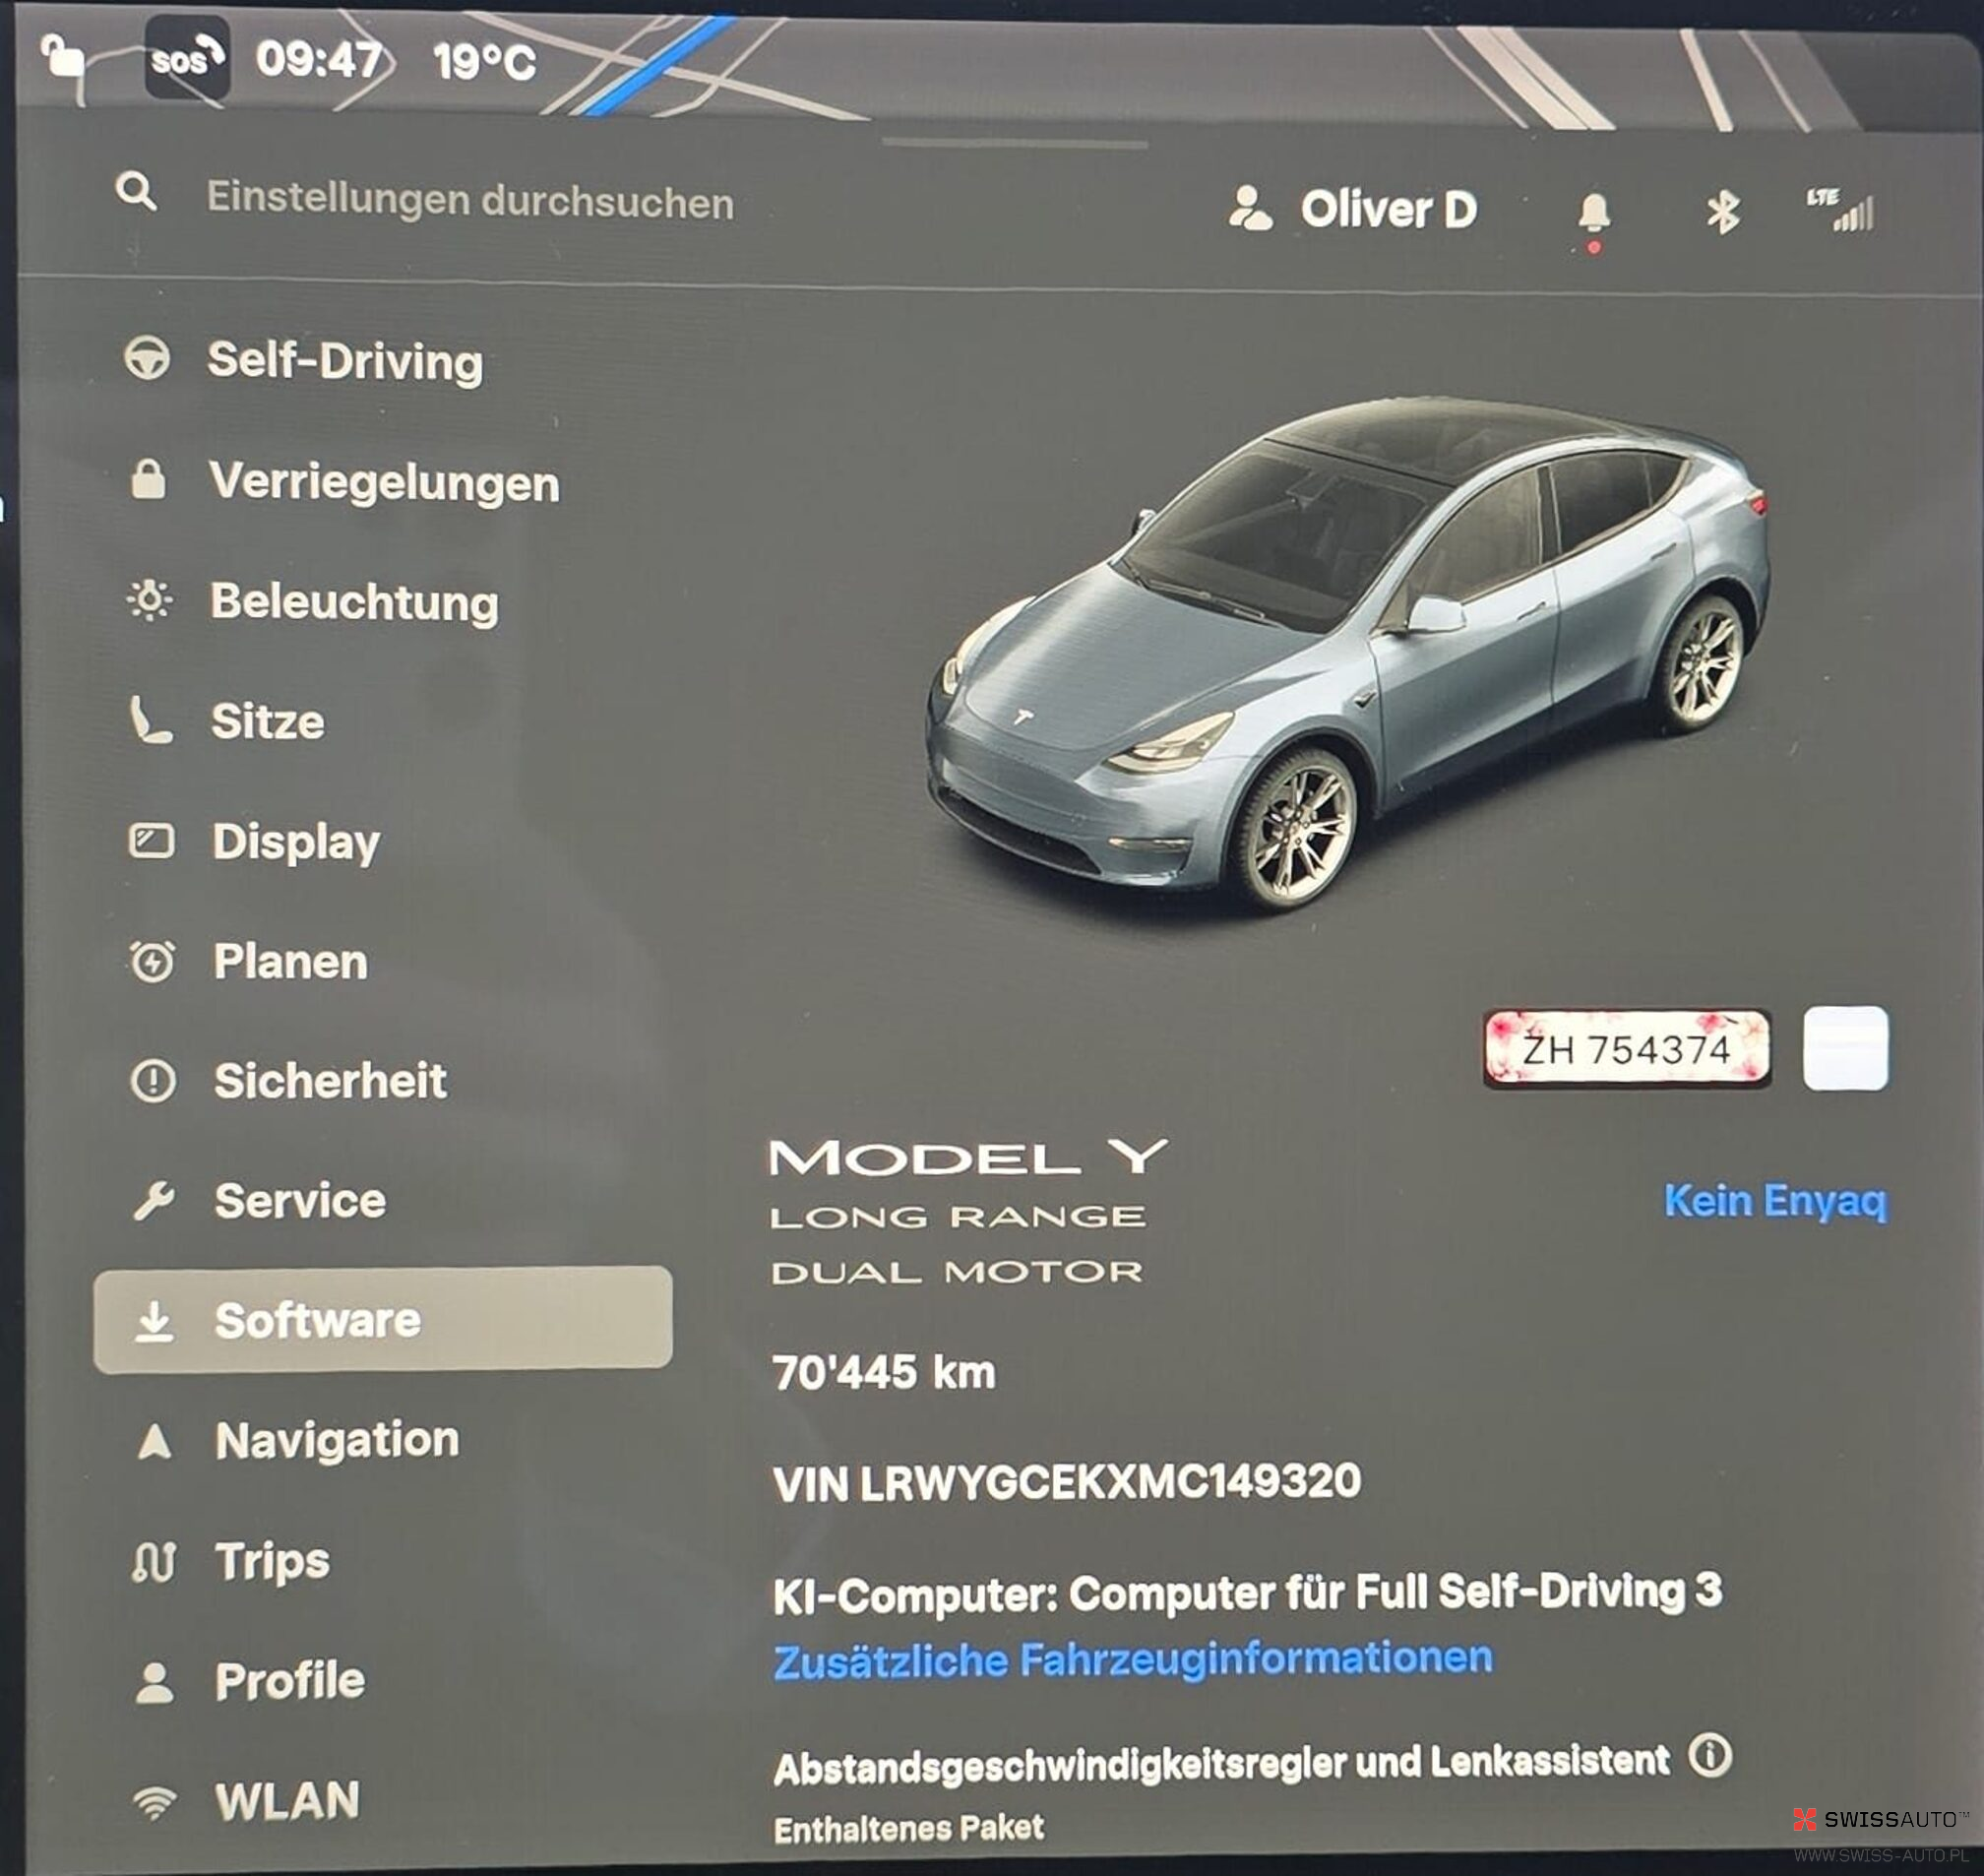Tap the Oliver D profile name
Image resolution: width=1984 pixels, height=1876 pixels.
click(x=1388, y=210)
